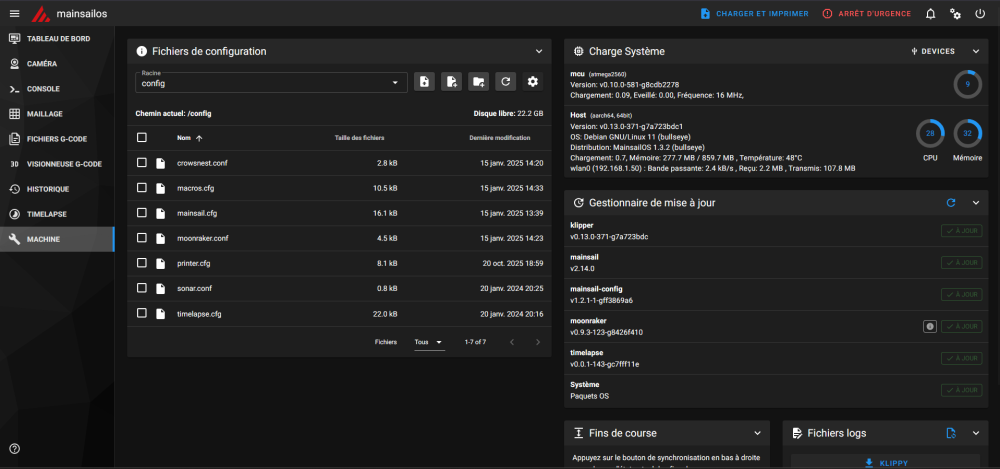Click the upload file icon

tap(424, 82)
